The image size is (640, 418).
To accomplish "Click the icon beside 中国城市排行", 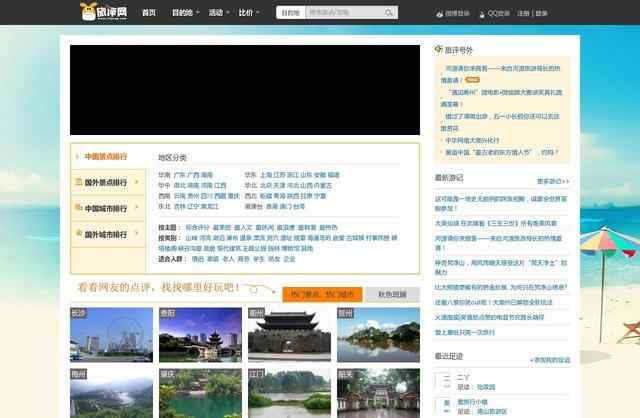I will (x=79, y=208).
